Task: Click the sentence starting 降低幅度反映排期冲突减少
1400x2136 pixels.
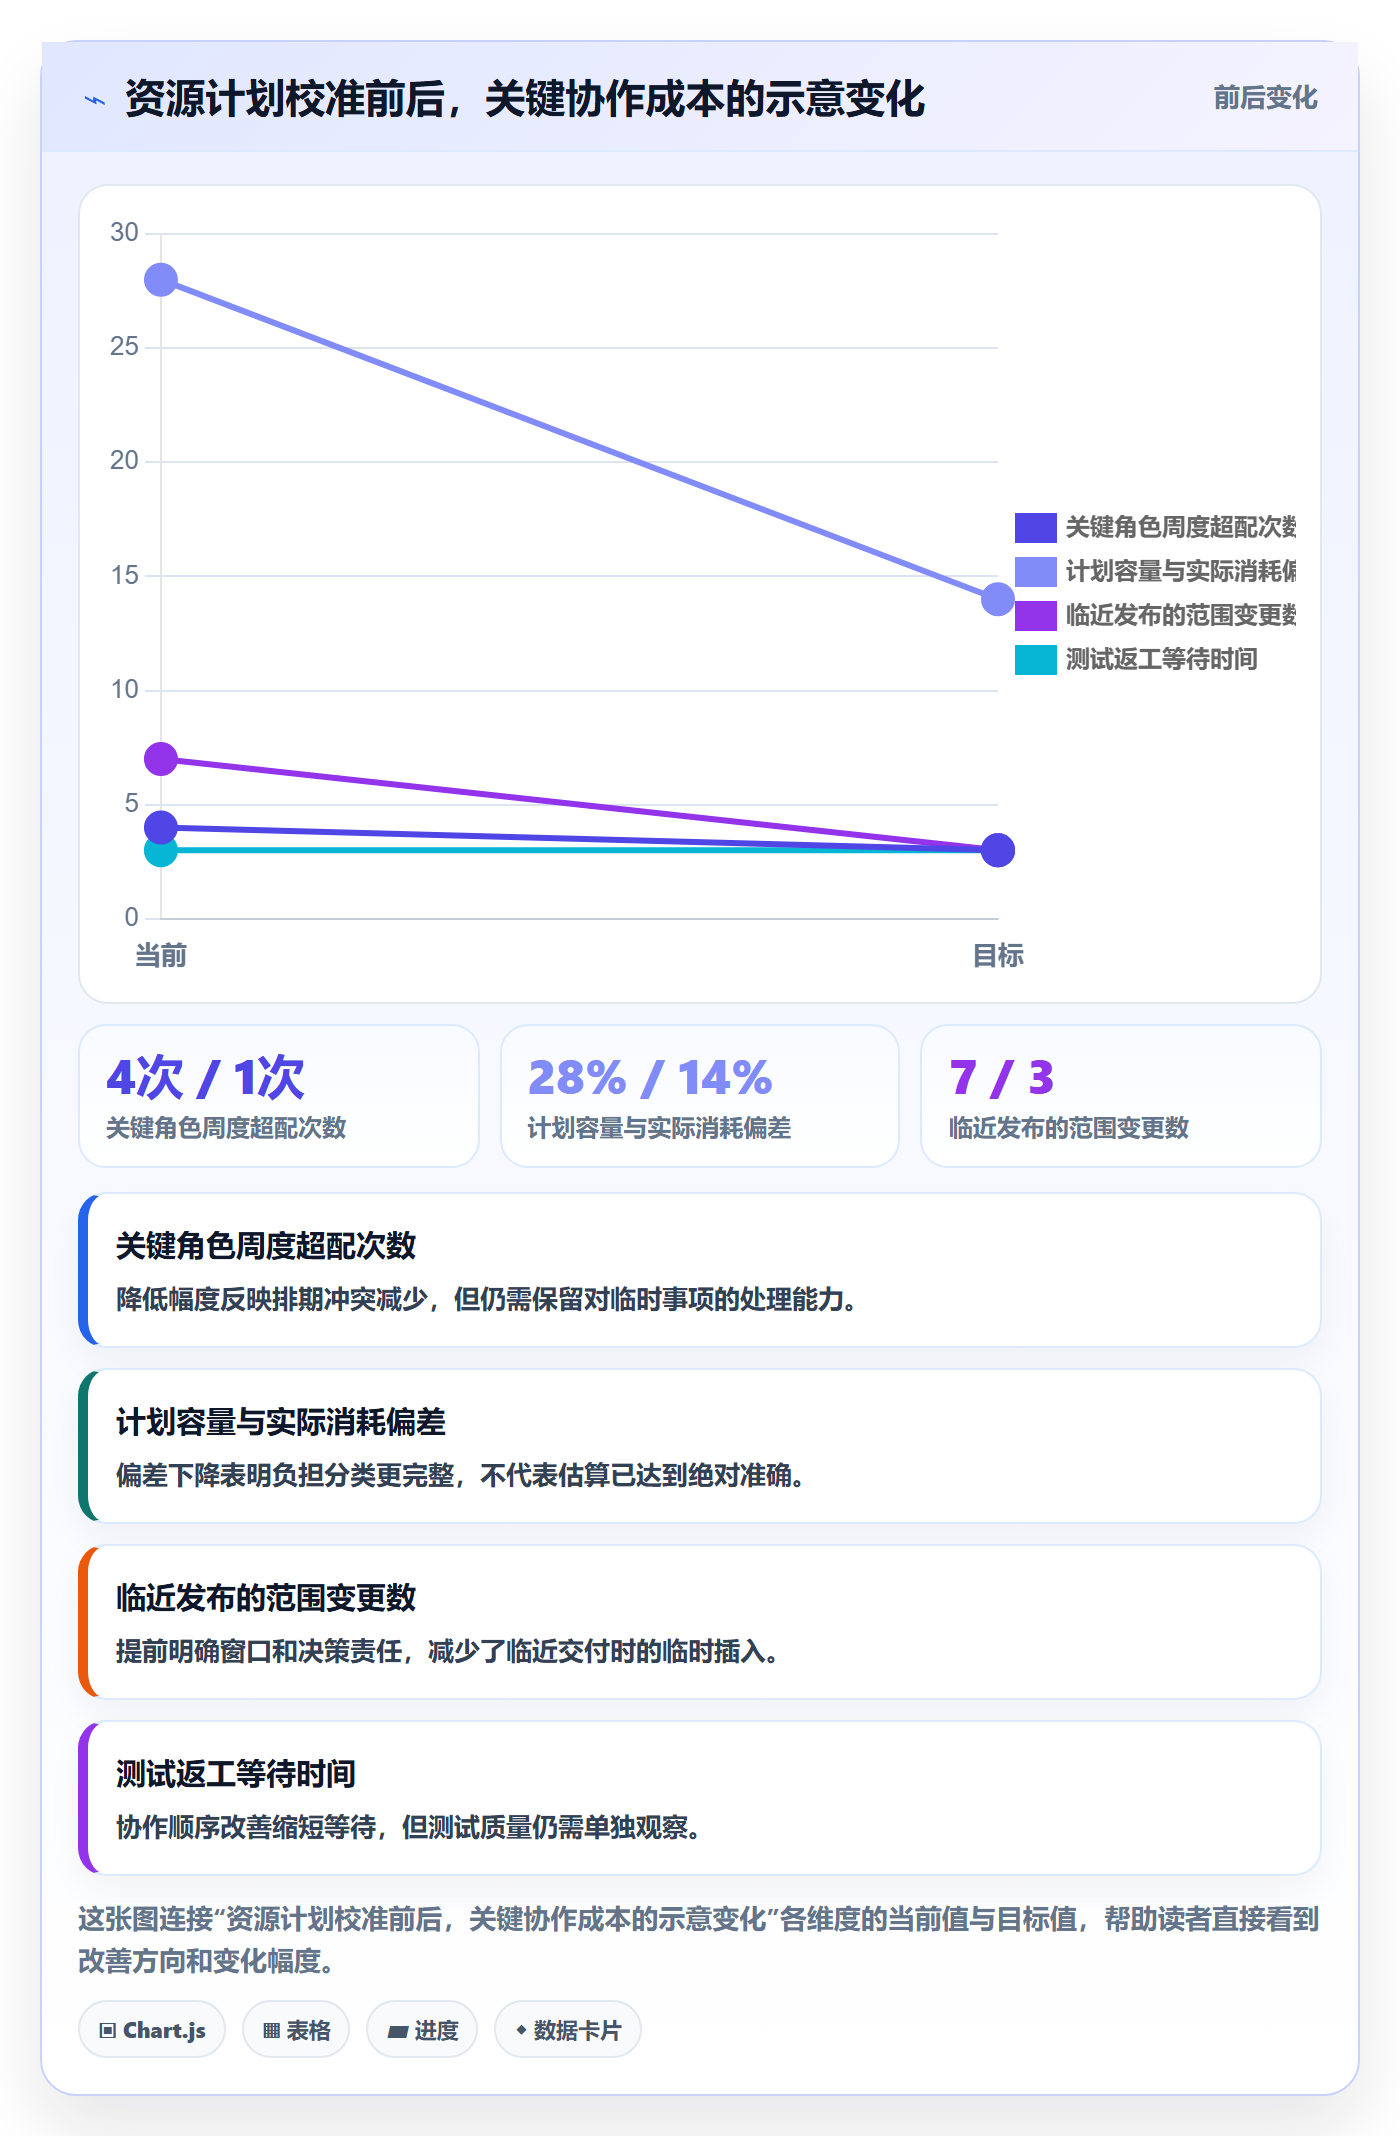Action: [486, 1299]
